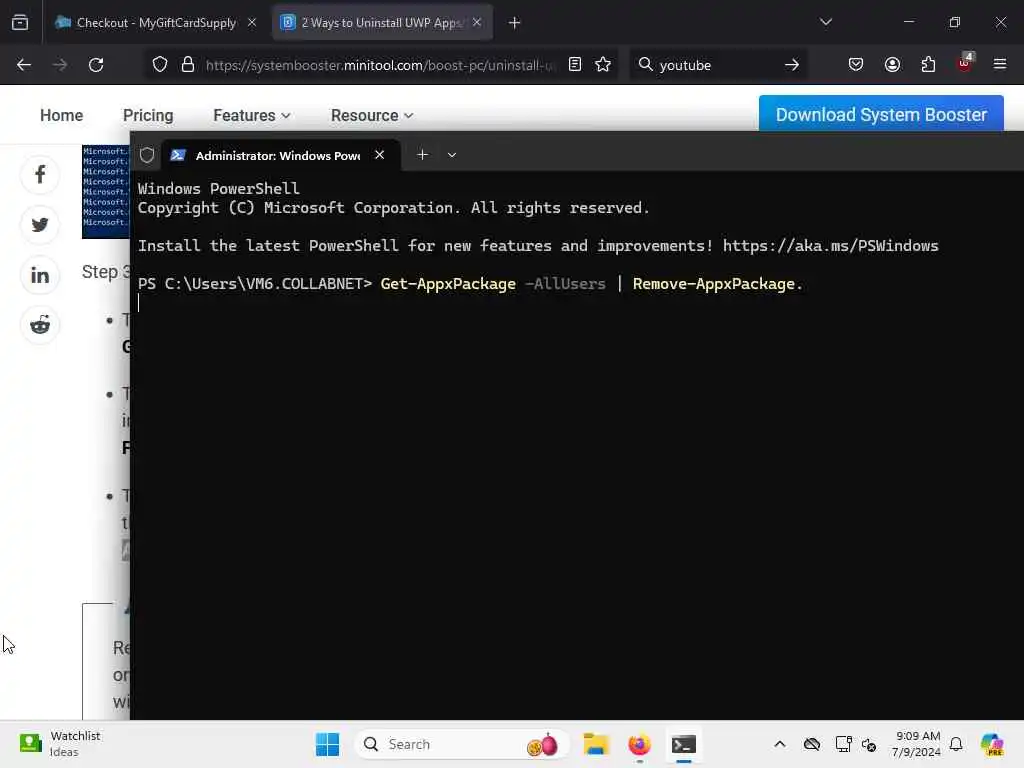Share the article on Twitter
The image size is (1024, 768).
click(40, 225)
